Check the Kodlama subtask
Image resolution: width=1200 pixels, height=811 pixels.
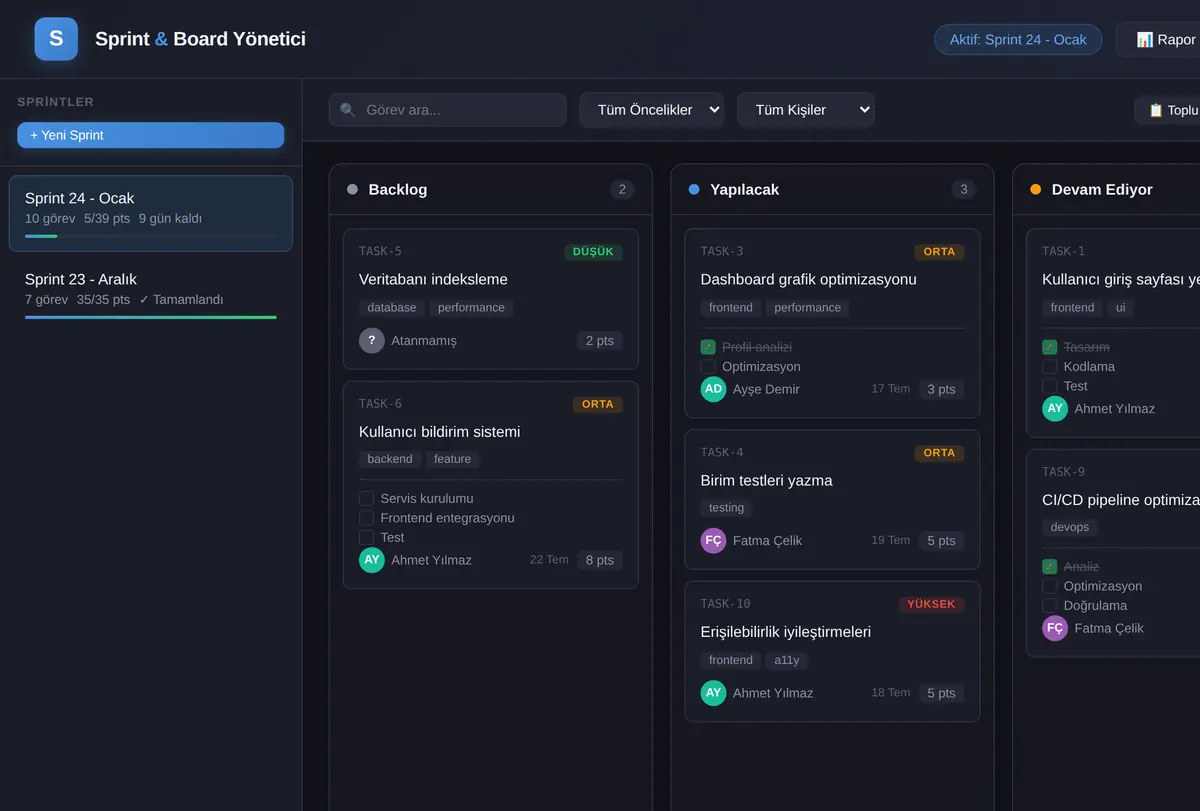[x=1050, y=367]
